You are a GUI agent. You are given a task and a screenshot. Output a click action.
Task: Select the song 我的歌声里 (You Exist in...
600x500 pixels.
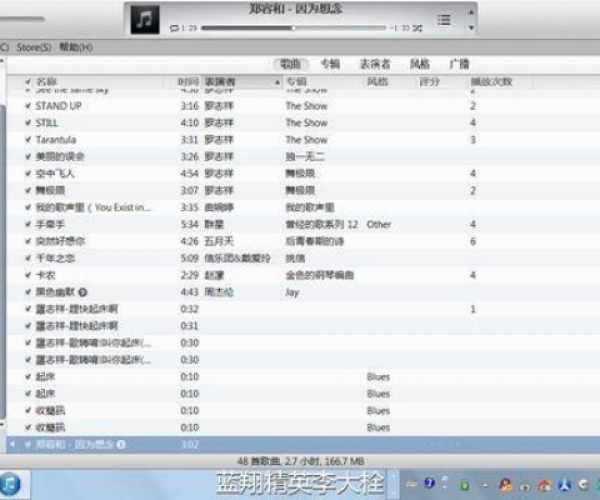93,207
